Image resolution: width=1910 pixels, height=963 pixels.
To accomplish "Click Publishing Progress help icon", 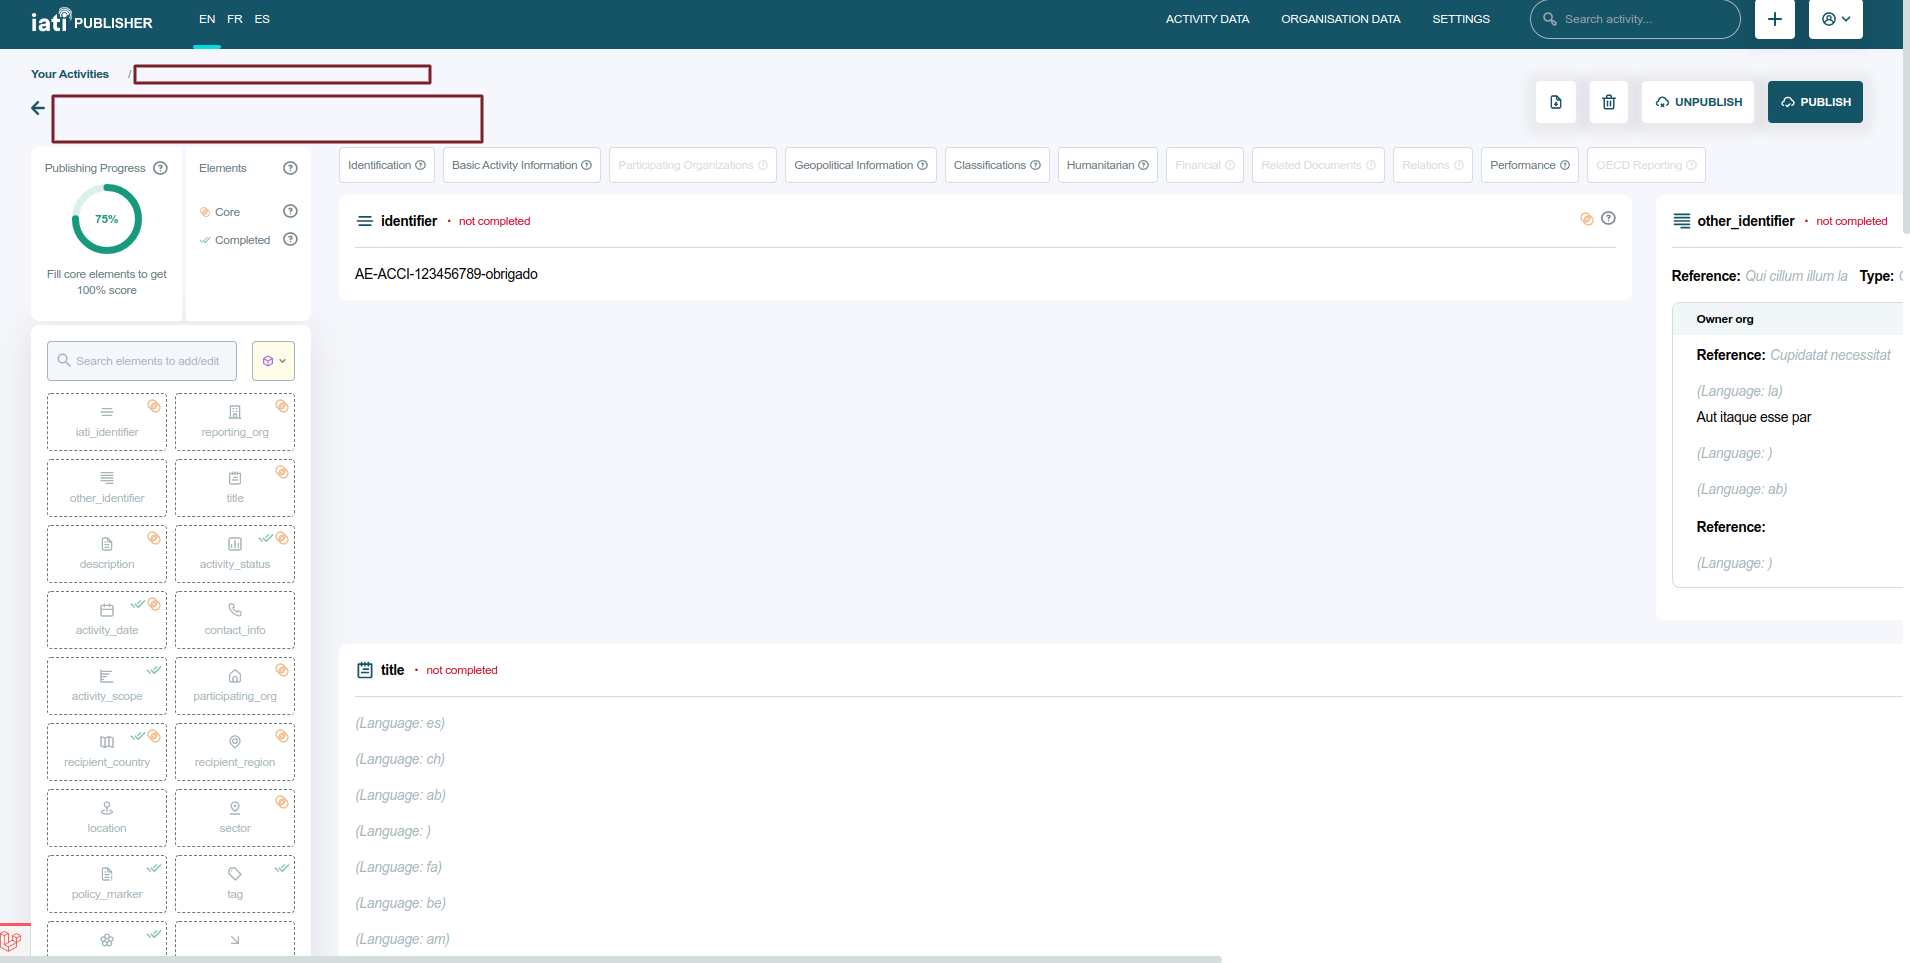I will tap(160, 168).
